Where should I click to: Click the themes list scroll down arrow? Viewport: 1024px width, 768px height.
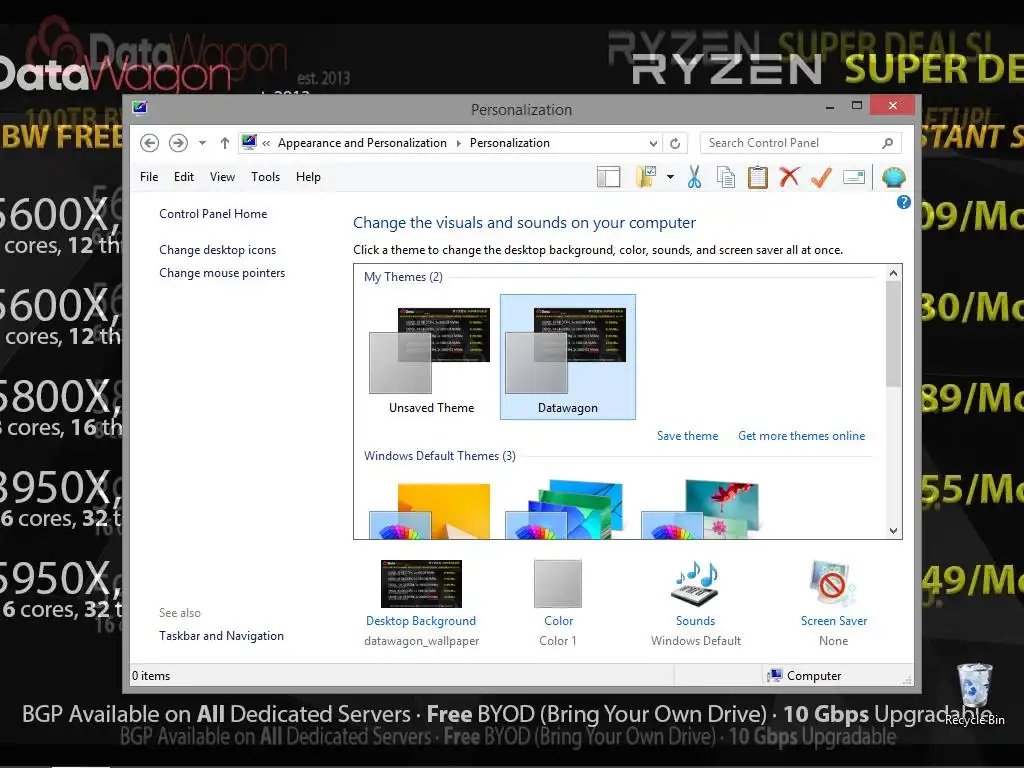(893, 531)
